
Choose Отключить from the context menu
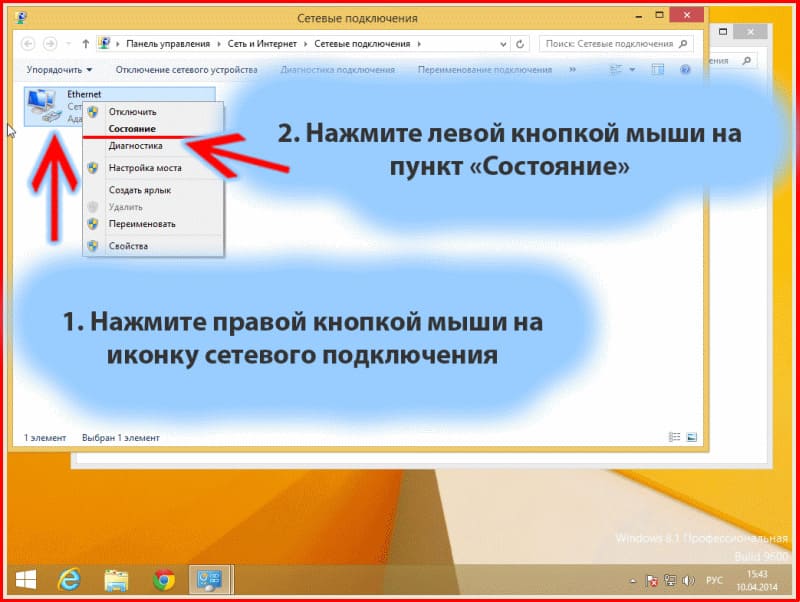(x=153, y=112)
